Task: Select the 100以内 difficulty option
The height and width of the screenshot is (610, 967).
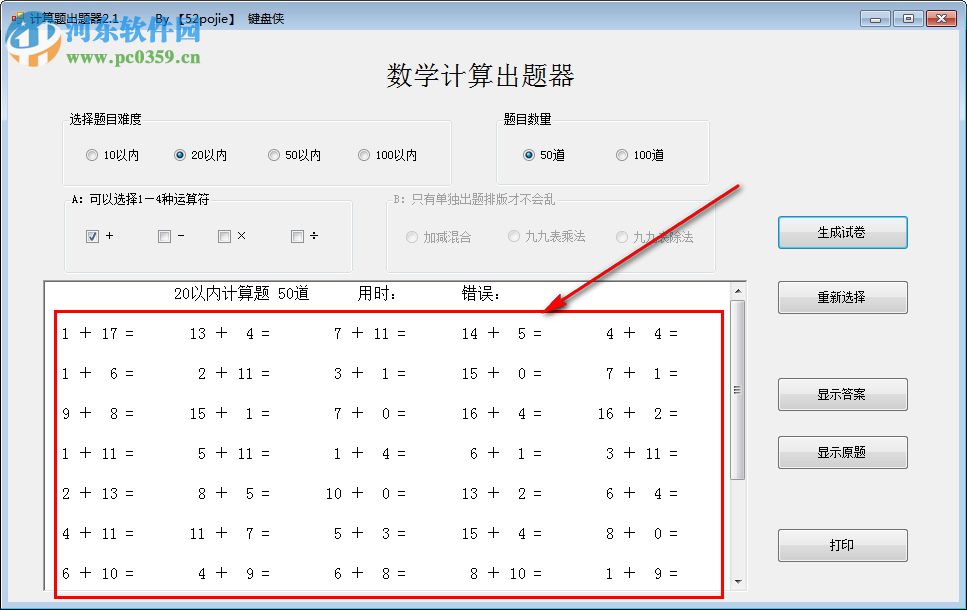Action: tap(364, 154)
